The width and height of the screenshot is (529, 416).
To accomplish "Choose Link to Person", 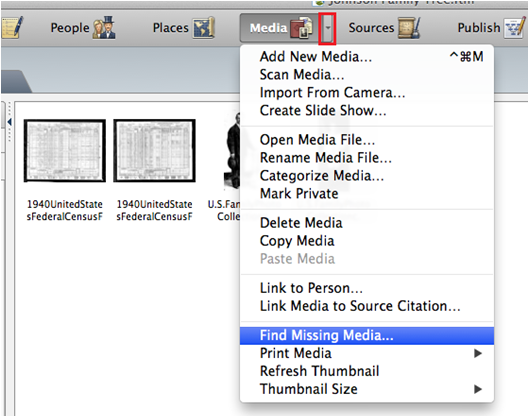I will coord(367,288).
